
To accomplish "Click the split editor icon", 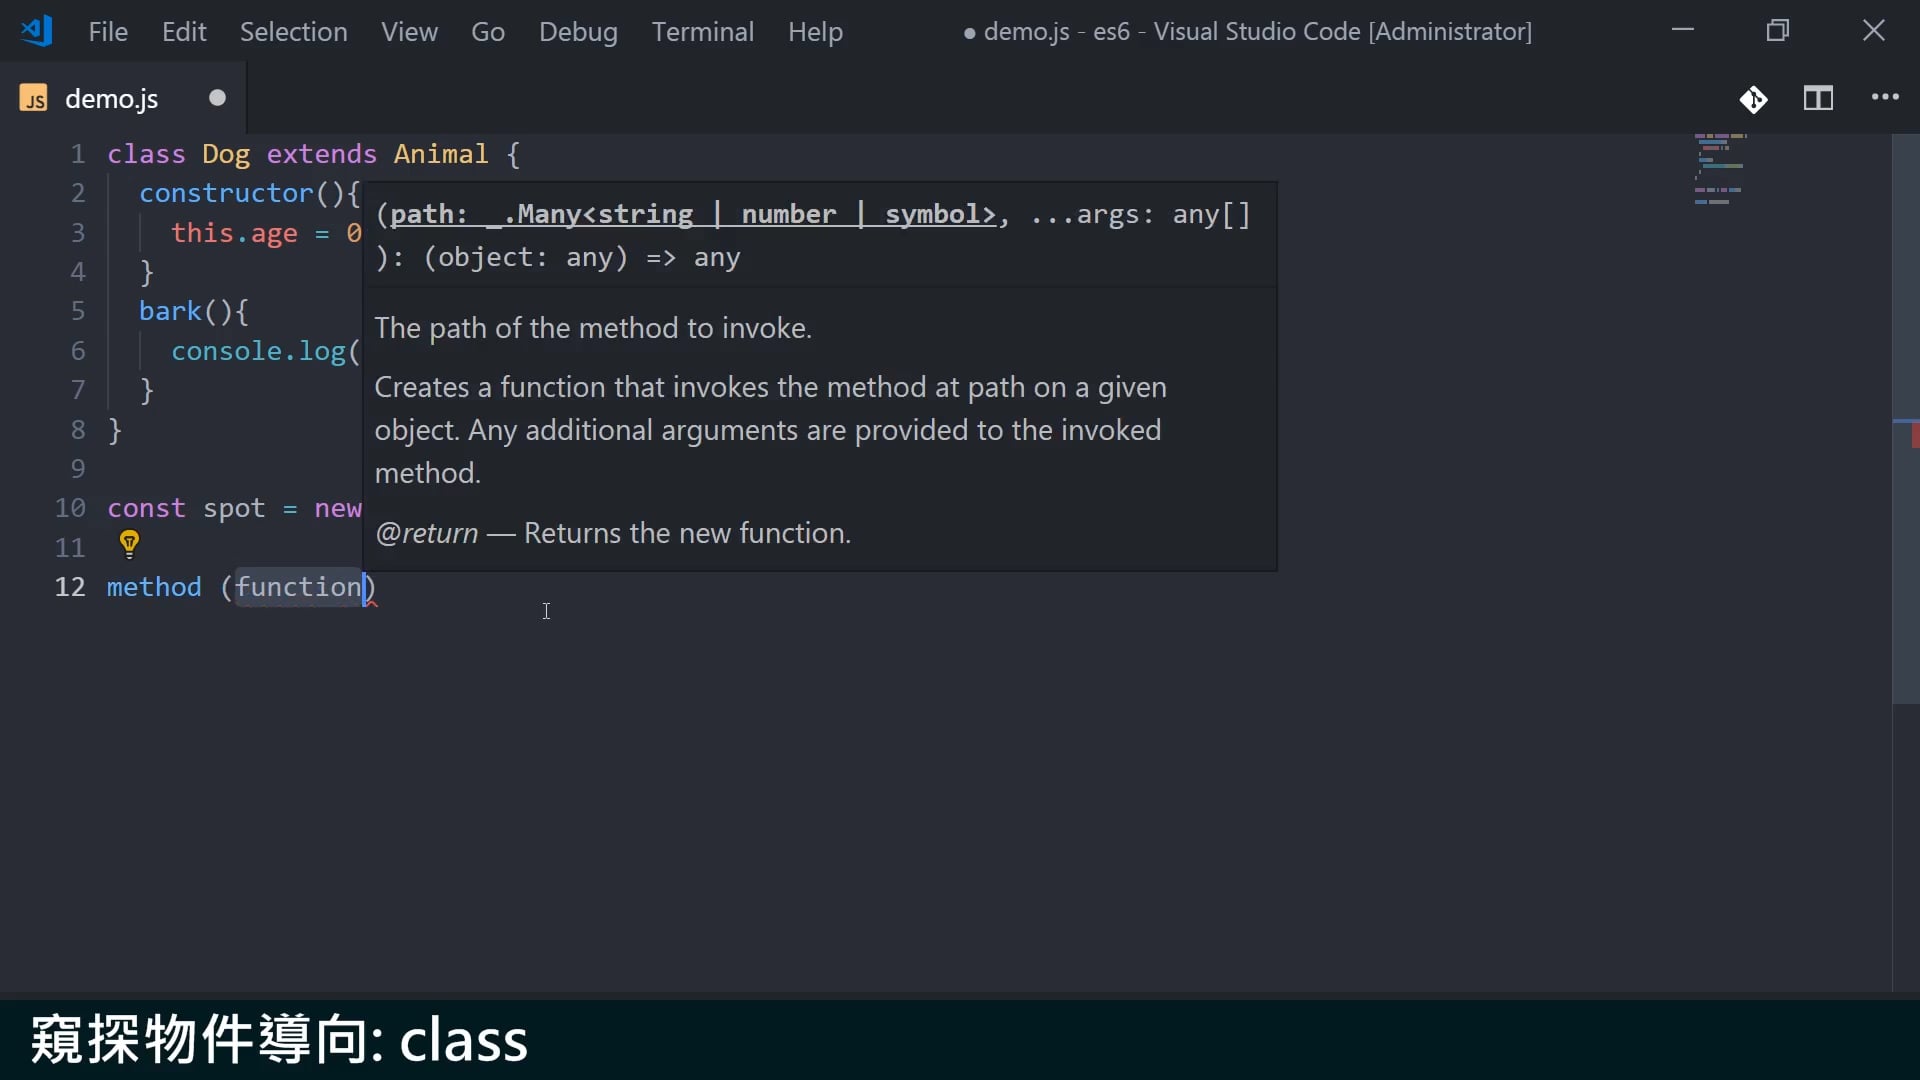I will 1818,98.
